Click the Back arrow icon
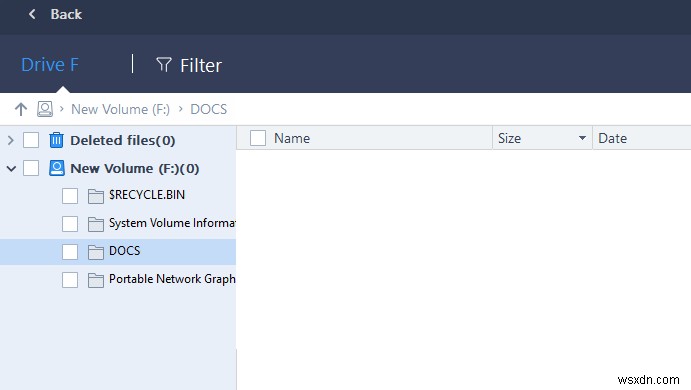The height and width of the screenshot is (390, 691). click(x=32, y=14)
